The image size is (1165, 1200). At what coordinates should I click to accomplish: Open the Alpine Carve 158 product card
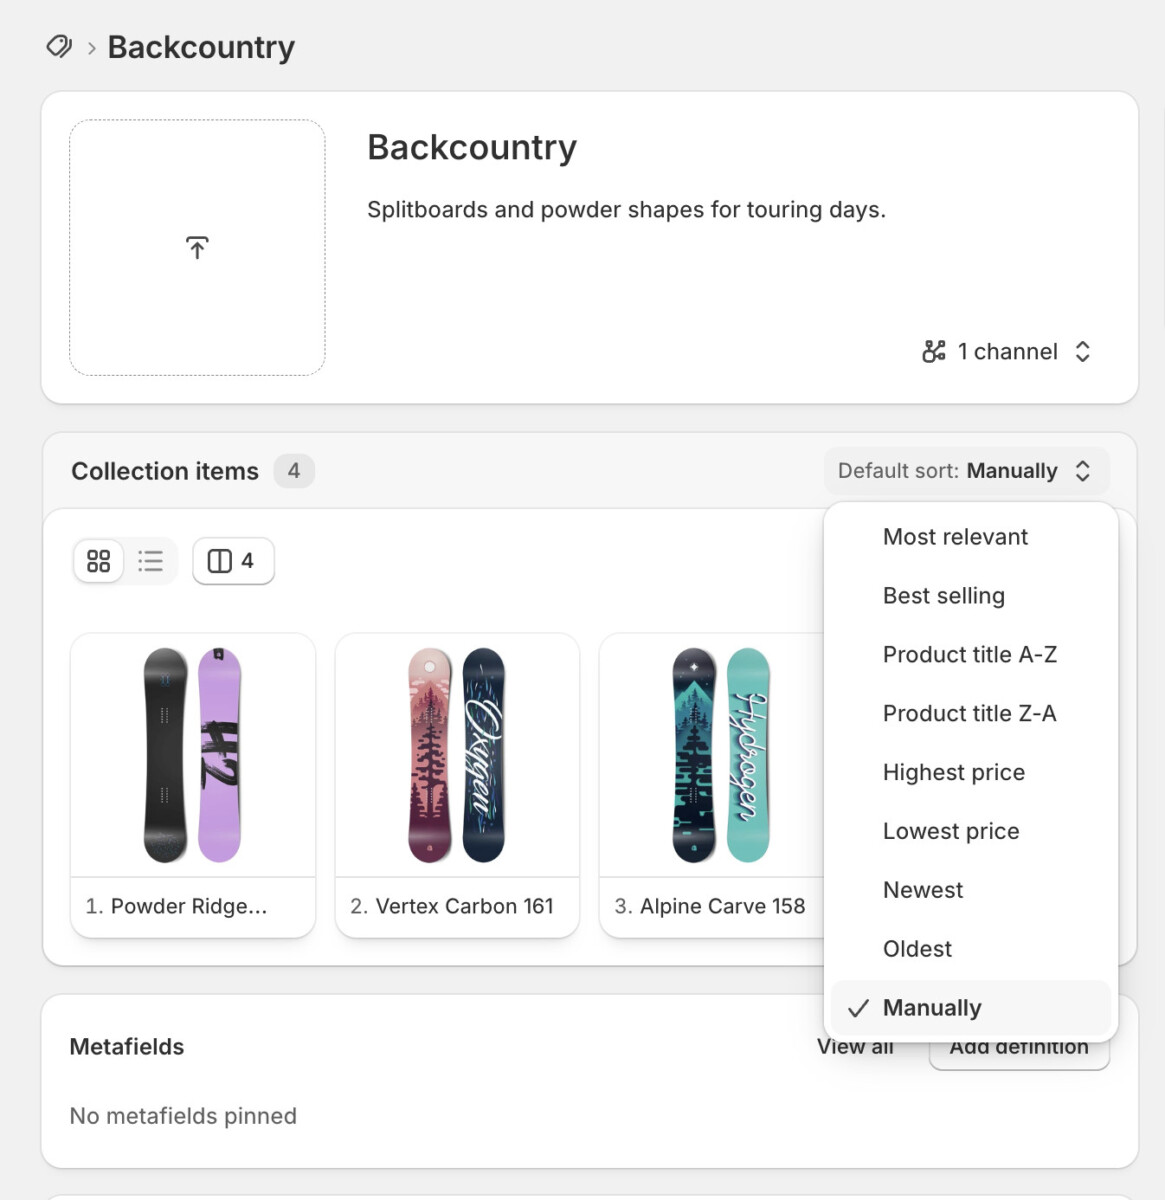(711, 785)
